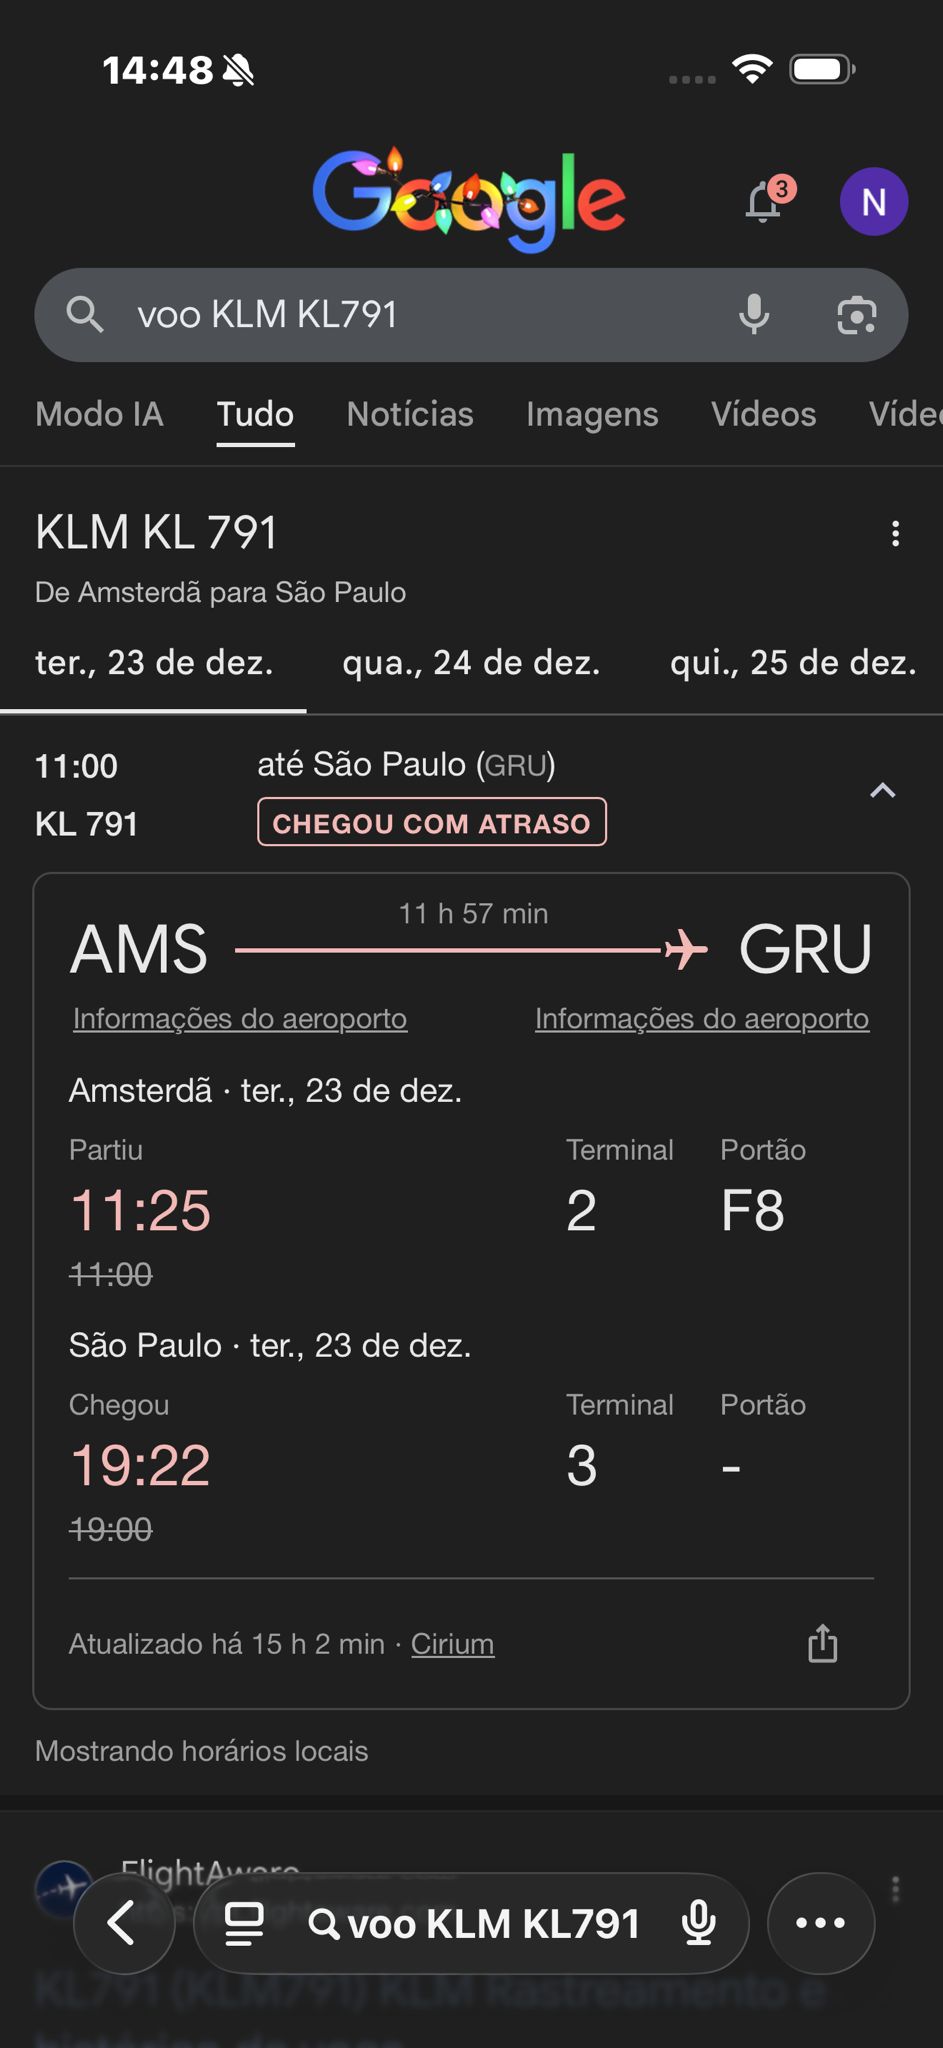
Task: Open the tabs icon in bottom bar
Action: tap(244, 1923)
